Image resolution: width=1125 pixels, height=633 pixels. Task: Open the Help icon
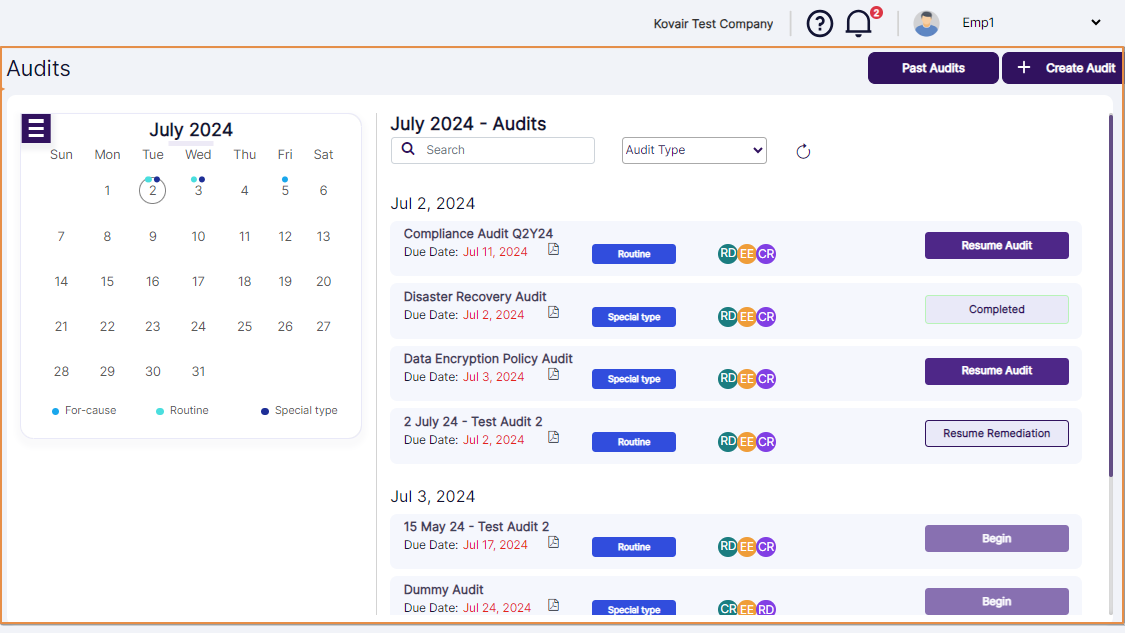pos(820,23)
